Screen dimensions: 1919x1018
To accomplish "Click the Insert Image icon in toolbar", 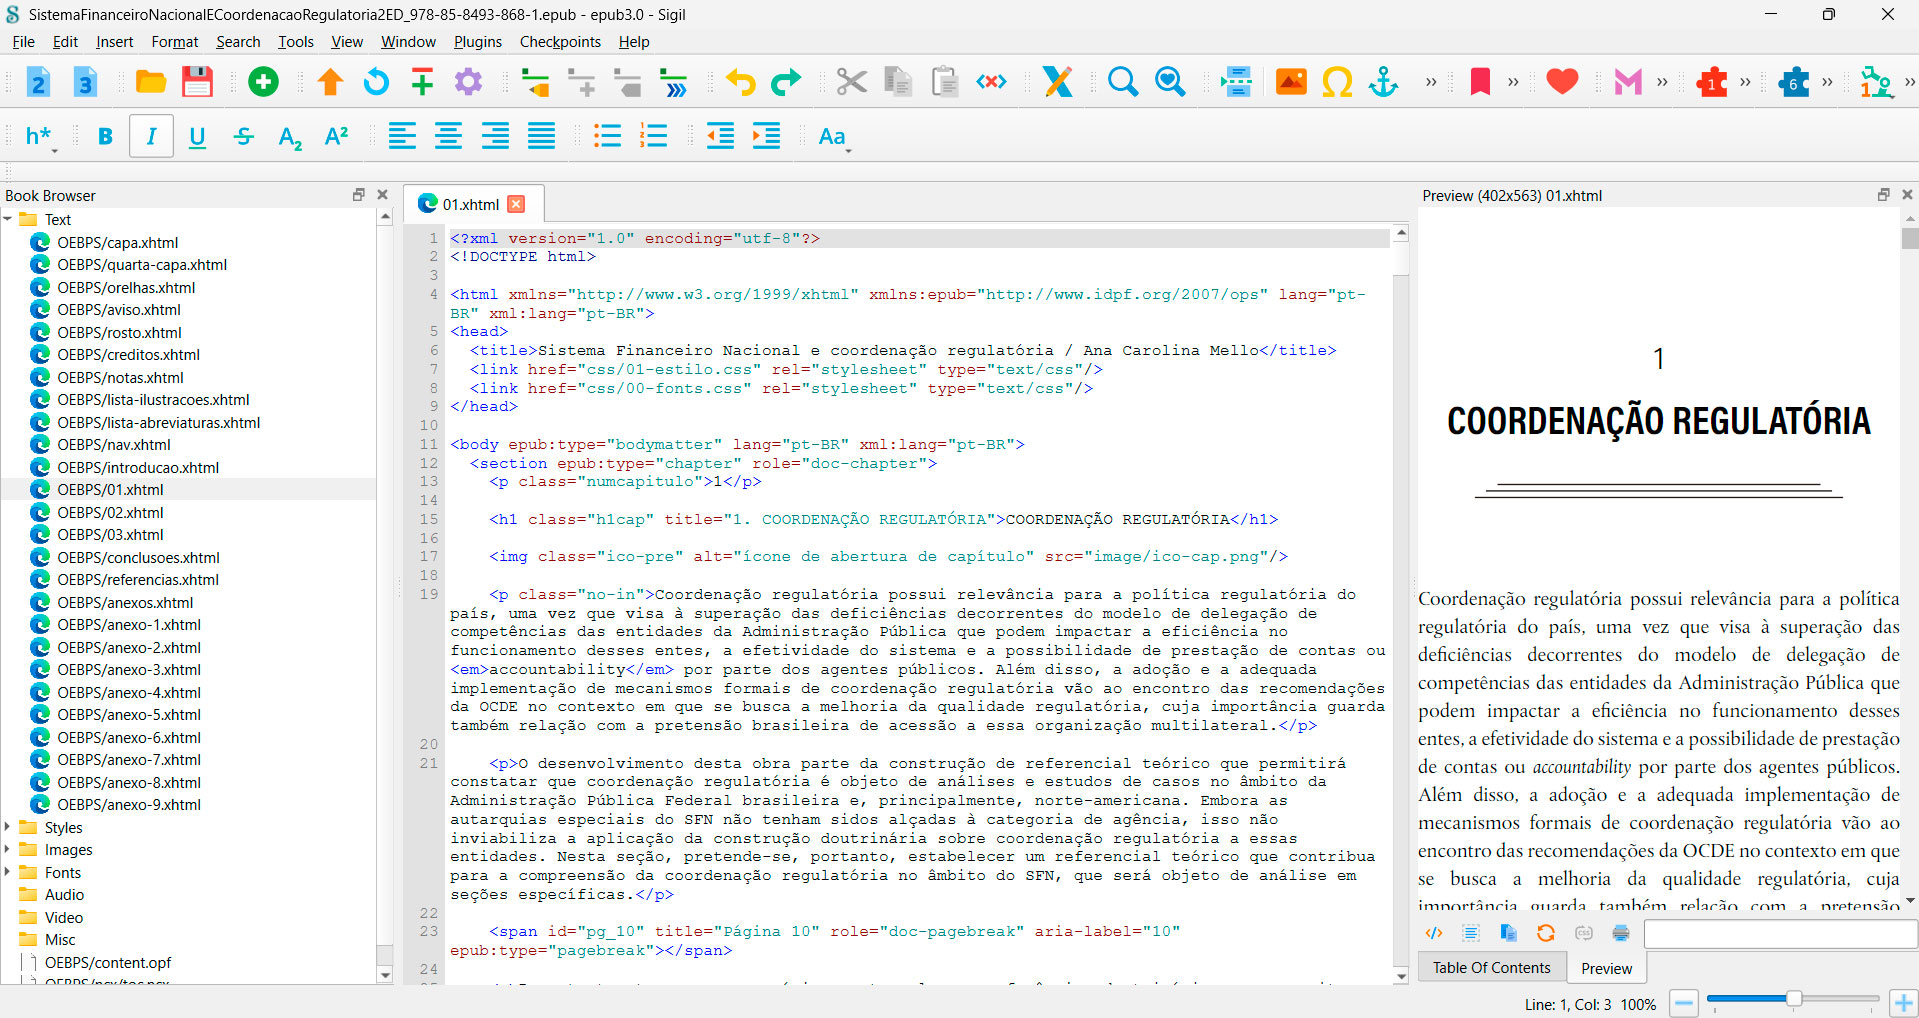I will click(1291, 82).
